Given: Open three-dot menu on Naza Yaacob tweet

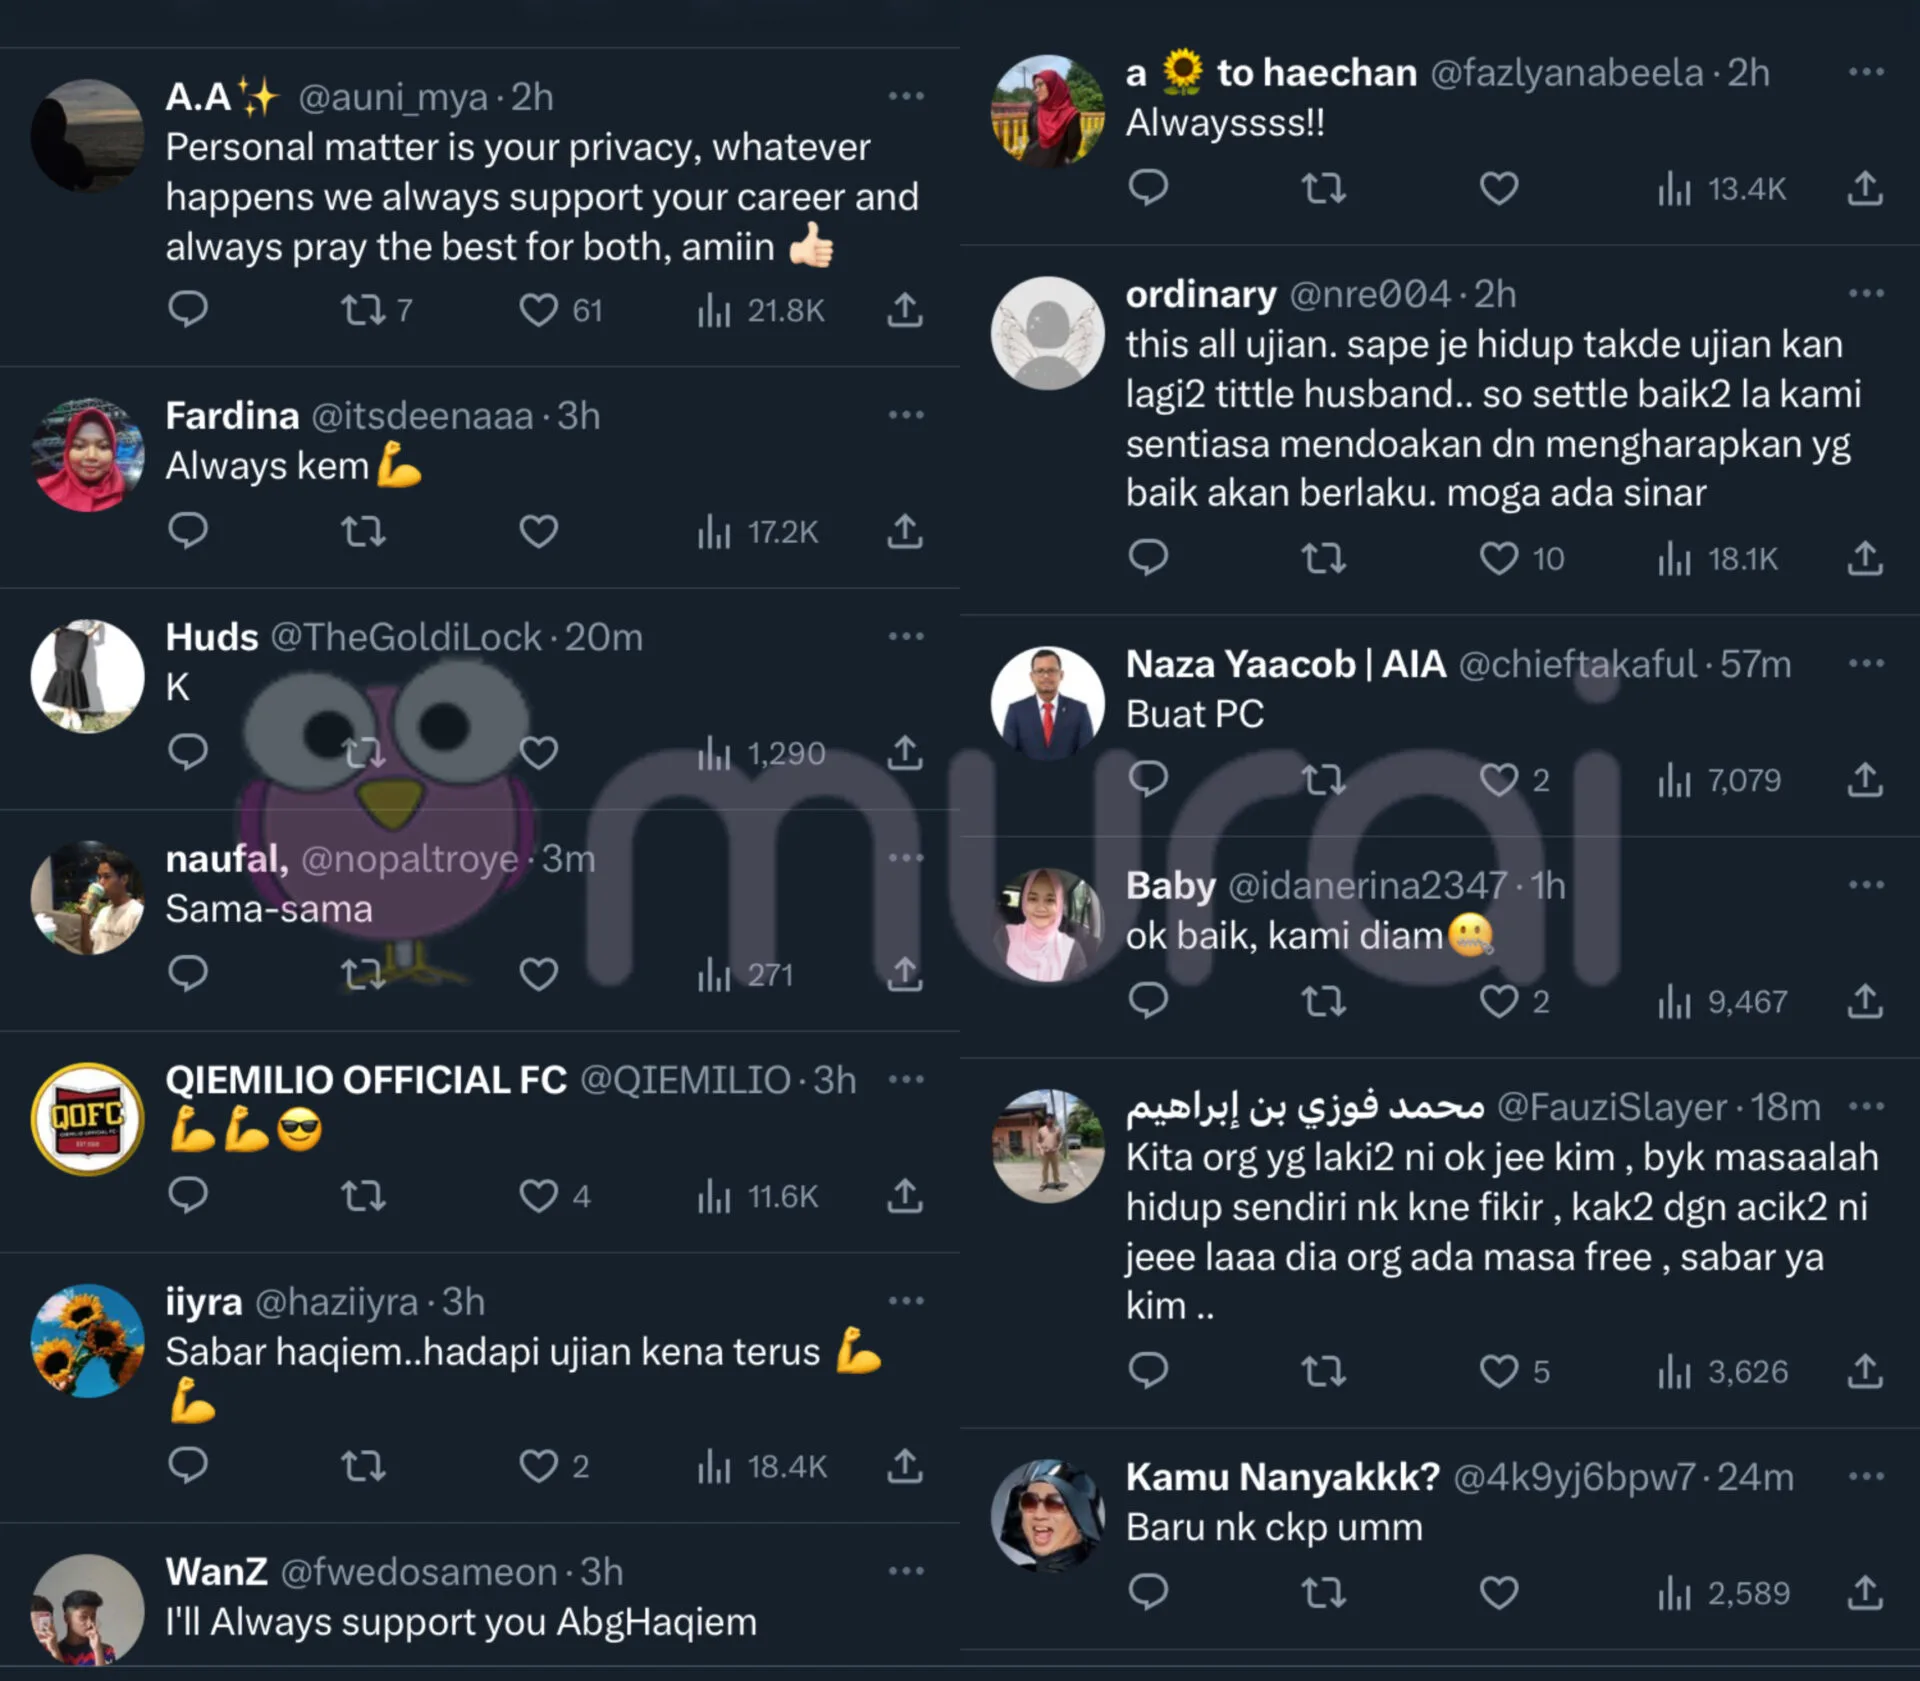Looking at the screenshot, I should click(x=1866, y=663).
